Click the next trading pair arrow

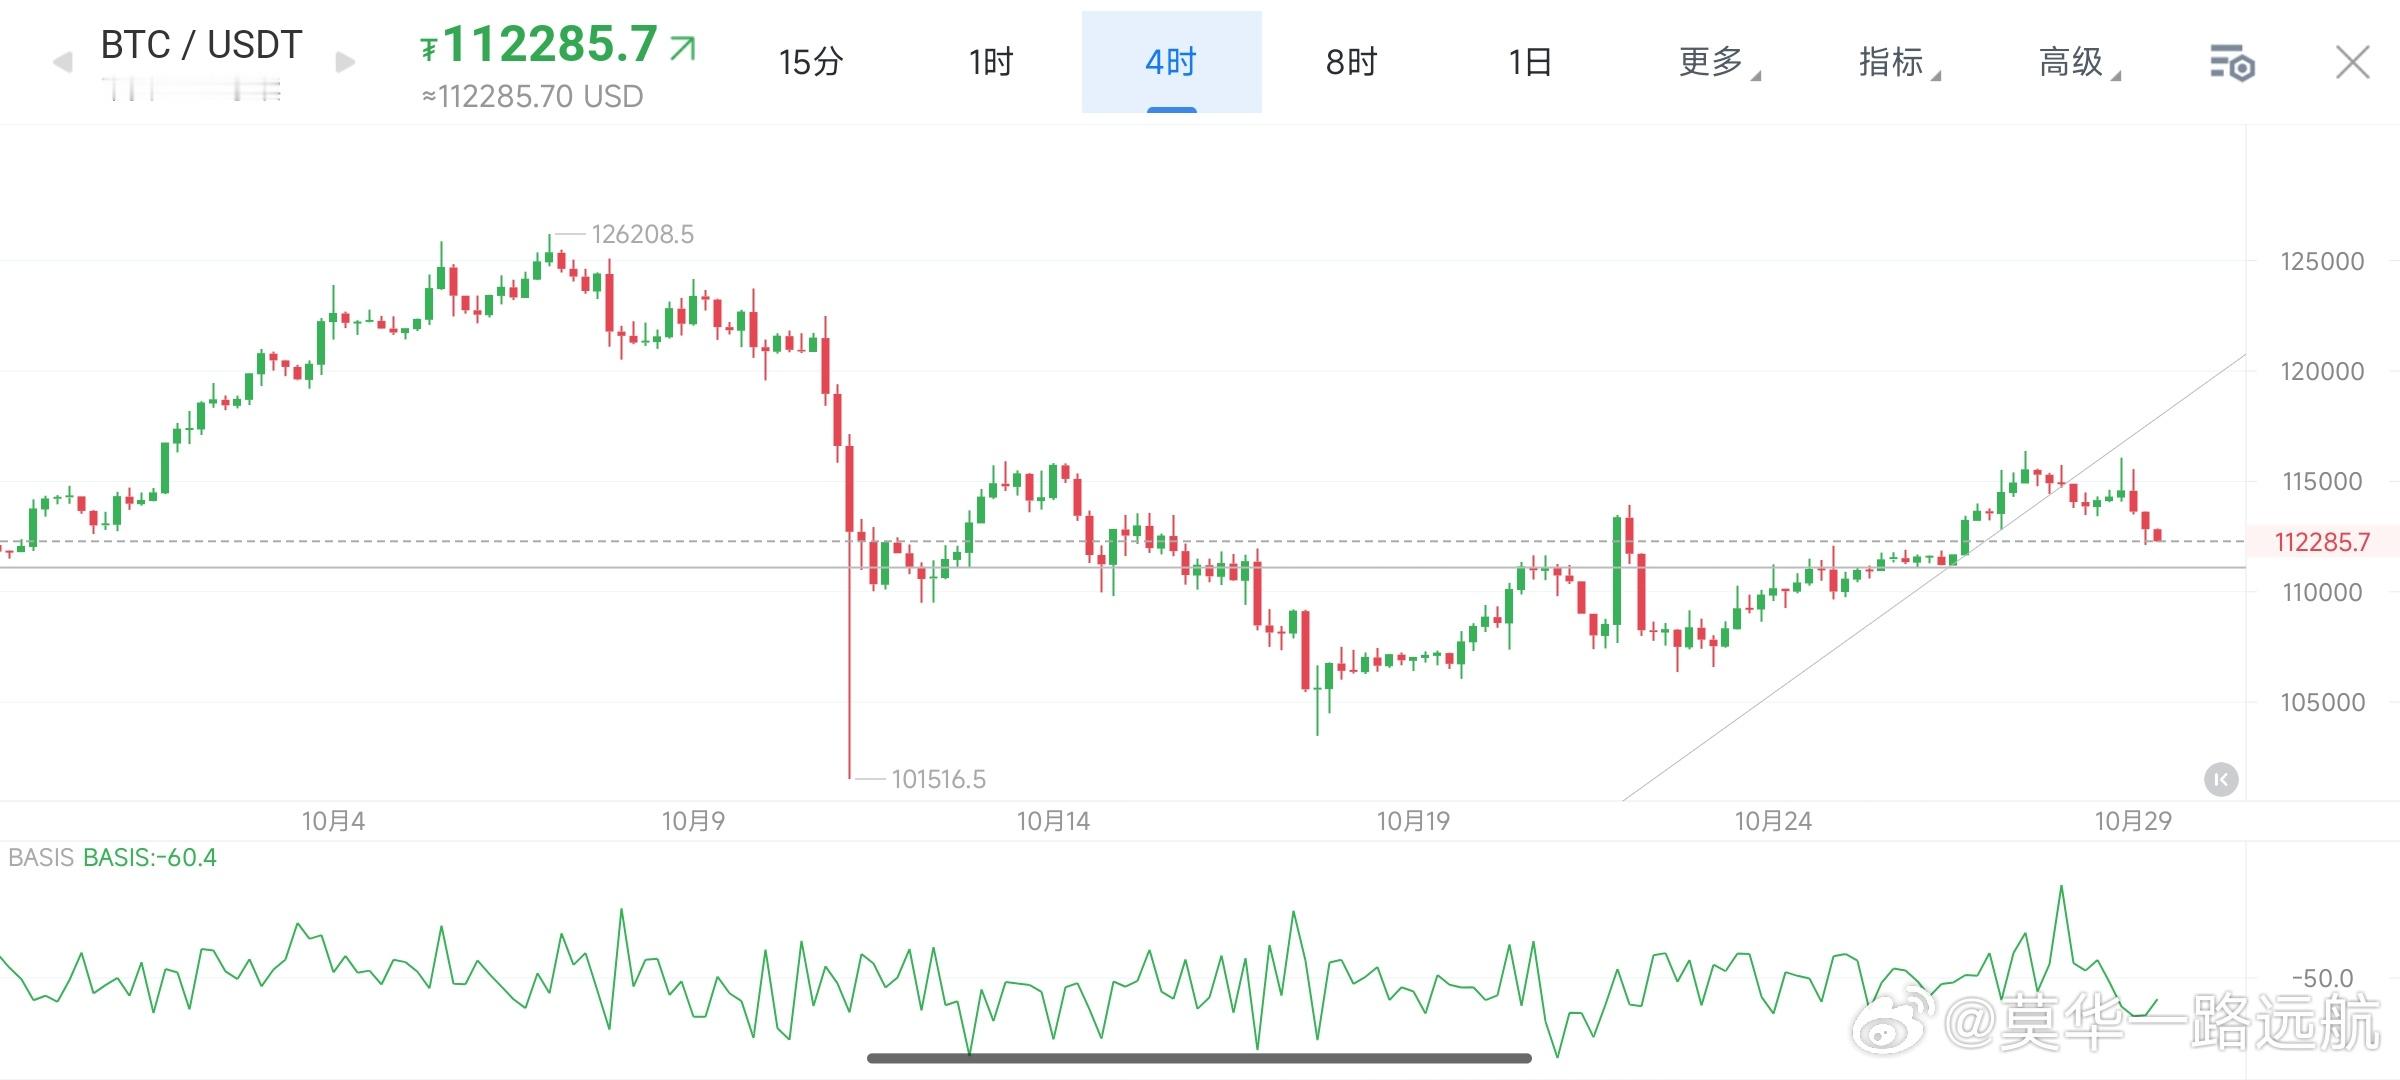pyautogui.click(x=345, y=62)
